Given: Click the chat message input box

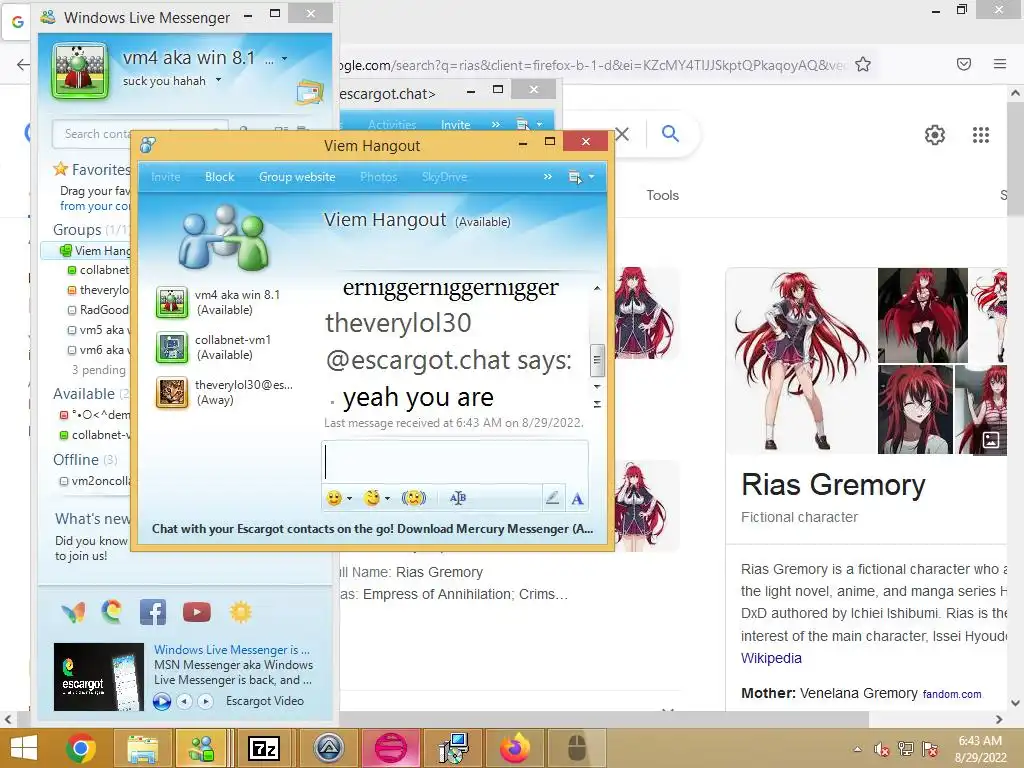Looking at the screenshot, I should coord(455,462).
